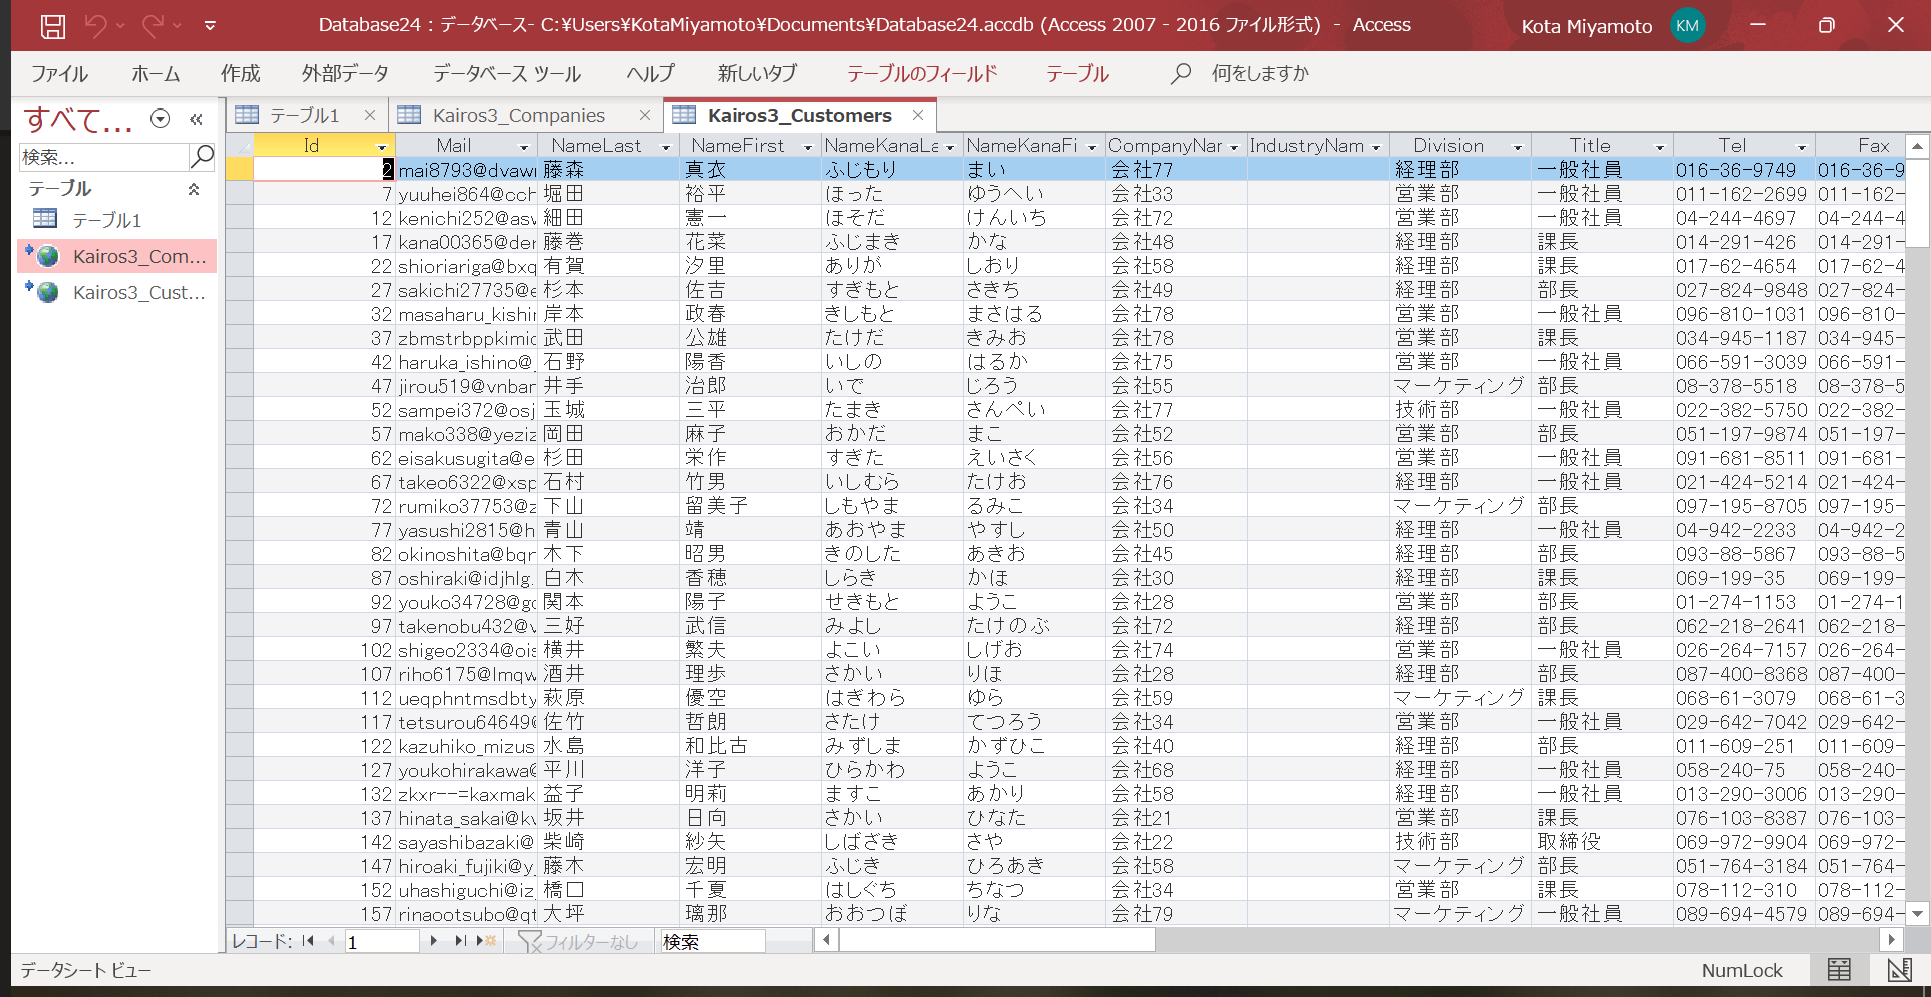The height and width of the screenshot is (997, 1931).
Task: Select Kairos3_Com... linked table in navigation
Action: click(118, 257)
